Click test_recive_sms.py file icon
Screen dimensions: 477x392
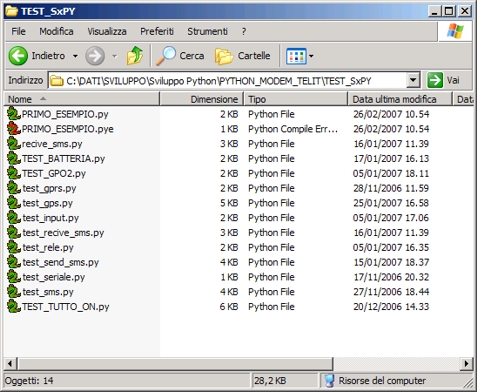pos(14,232)
